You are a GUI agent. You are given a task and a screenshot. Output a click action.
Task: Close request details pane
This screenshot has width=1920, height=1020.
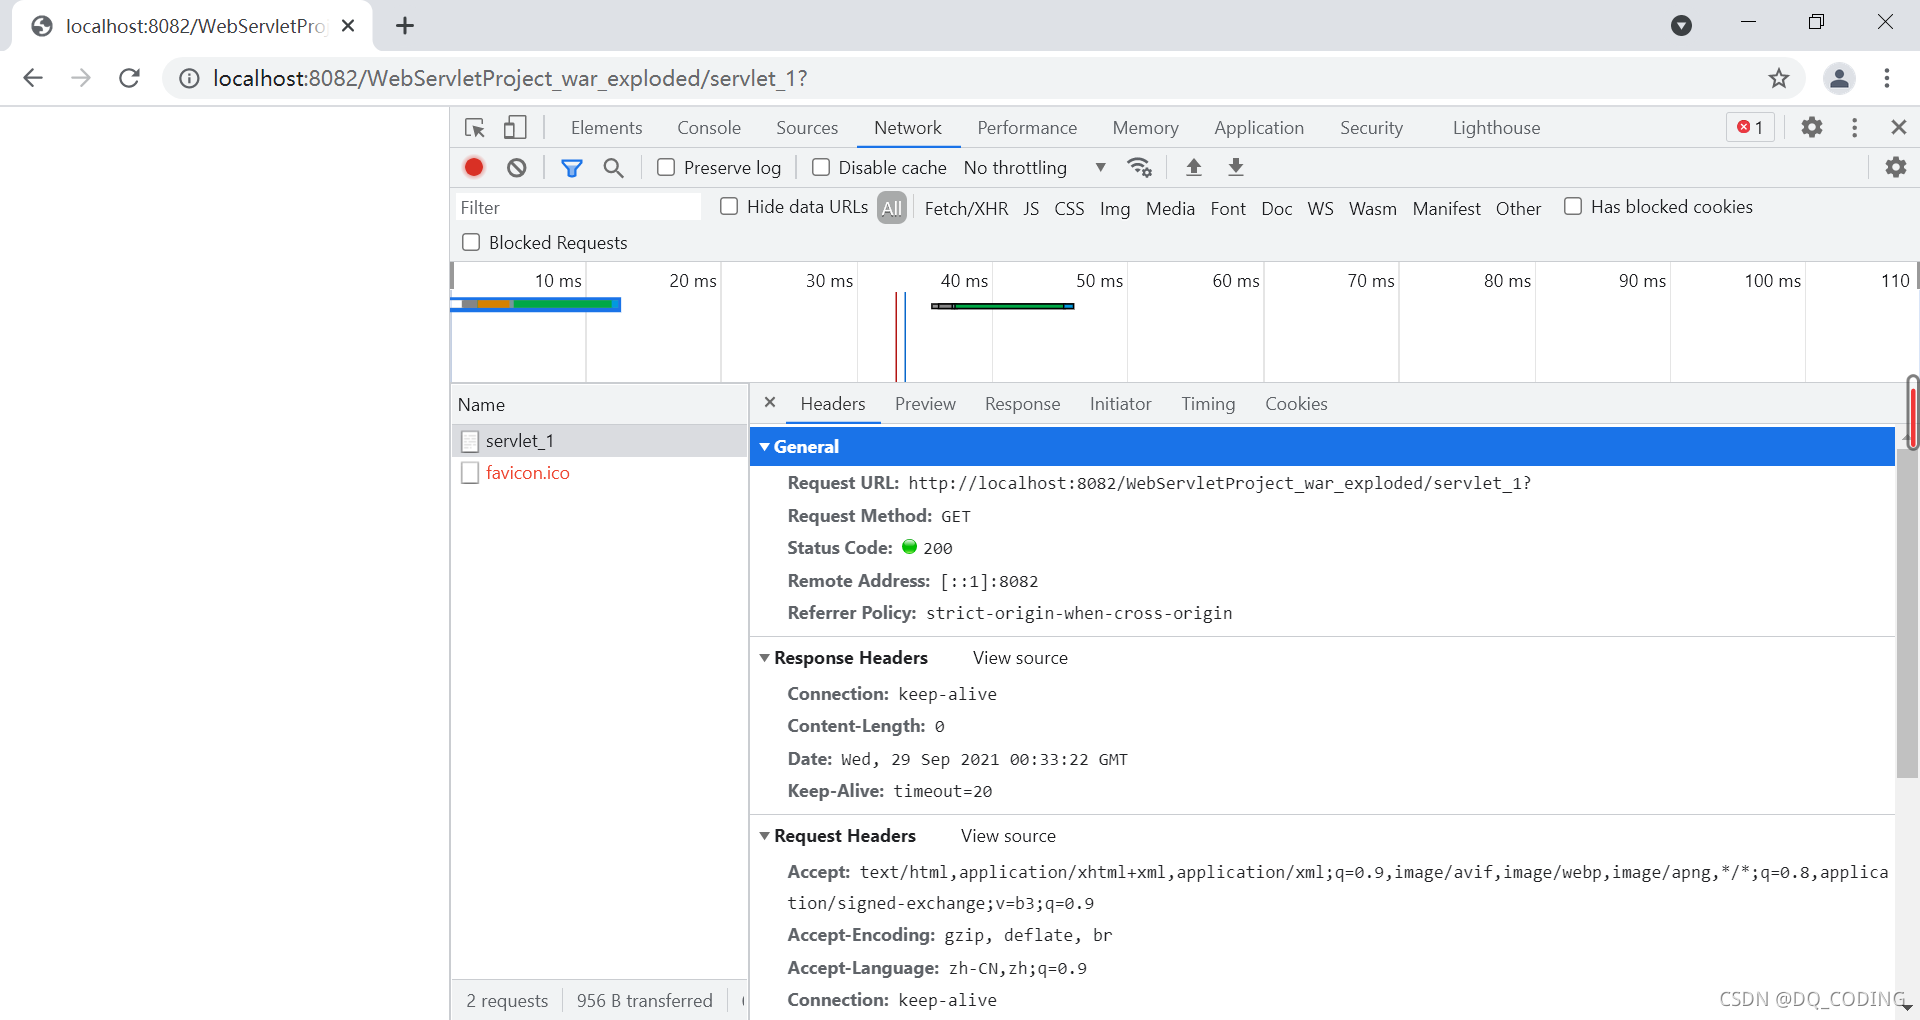pos(770,402)
